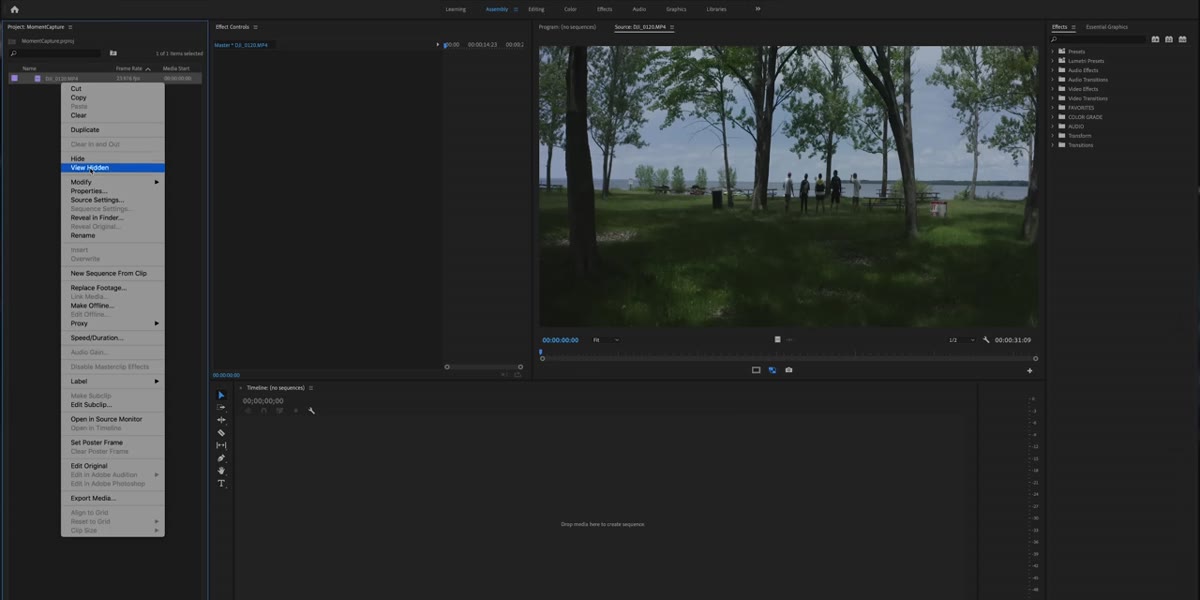Select the Hand tool
The height and width of the screenshot is (600, 1200).
222,470
